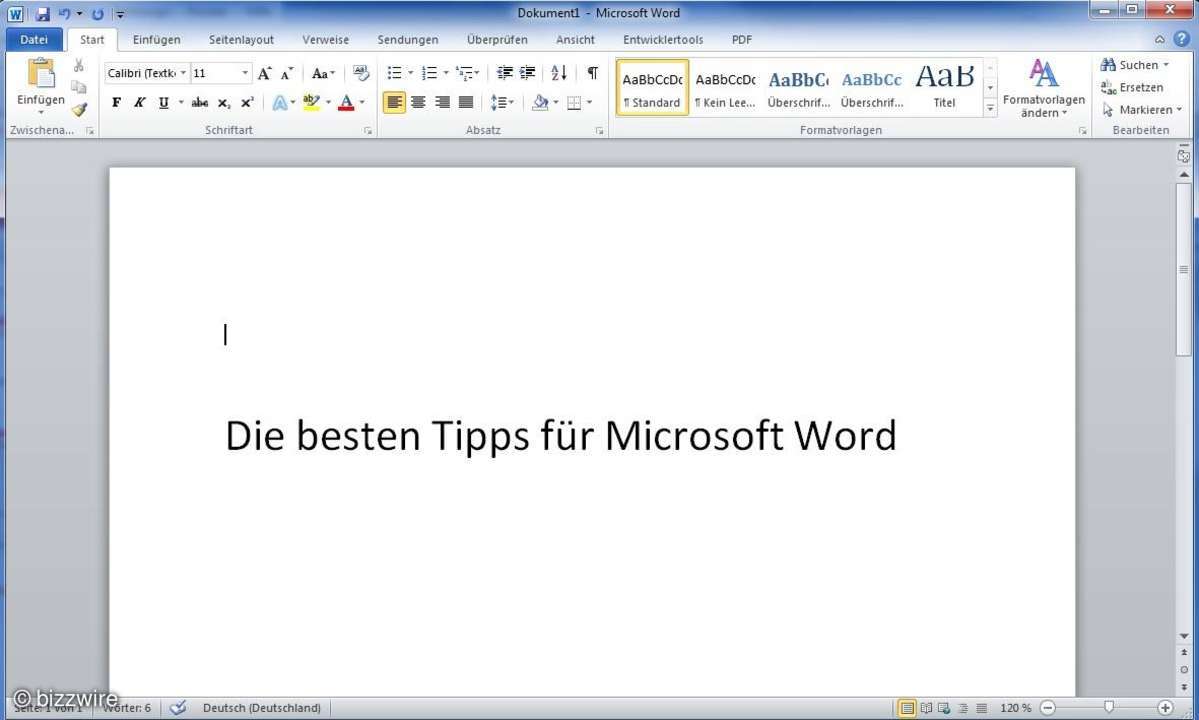Expand the underline style dropdown arrow
1199x720 pixels.
click(x=181, y=102)
